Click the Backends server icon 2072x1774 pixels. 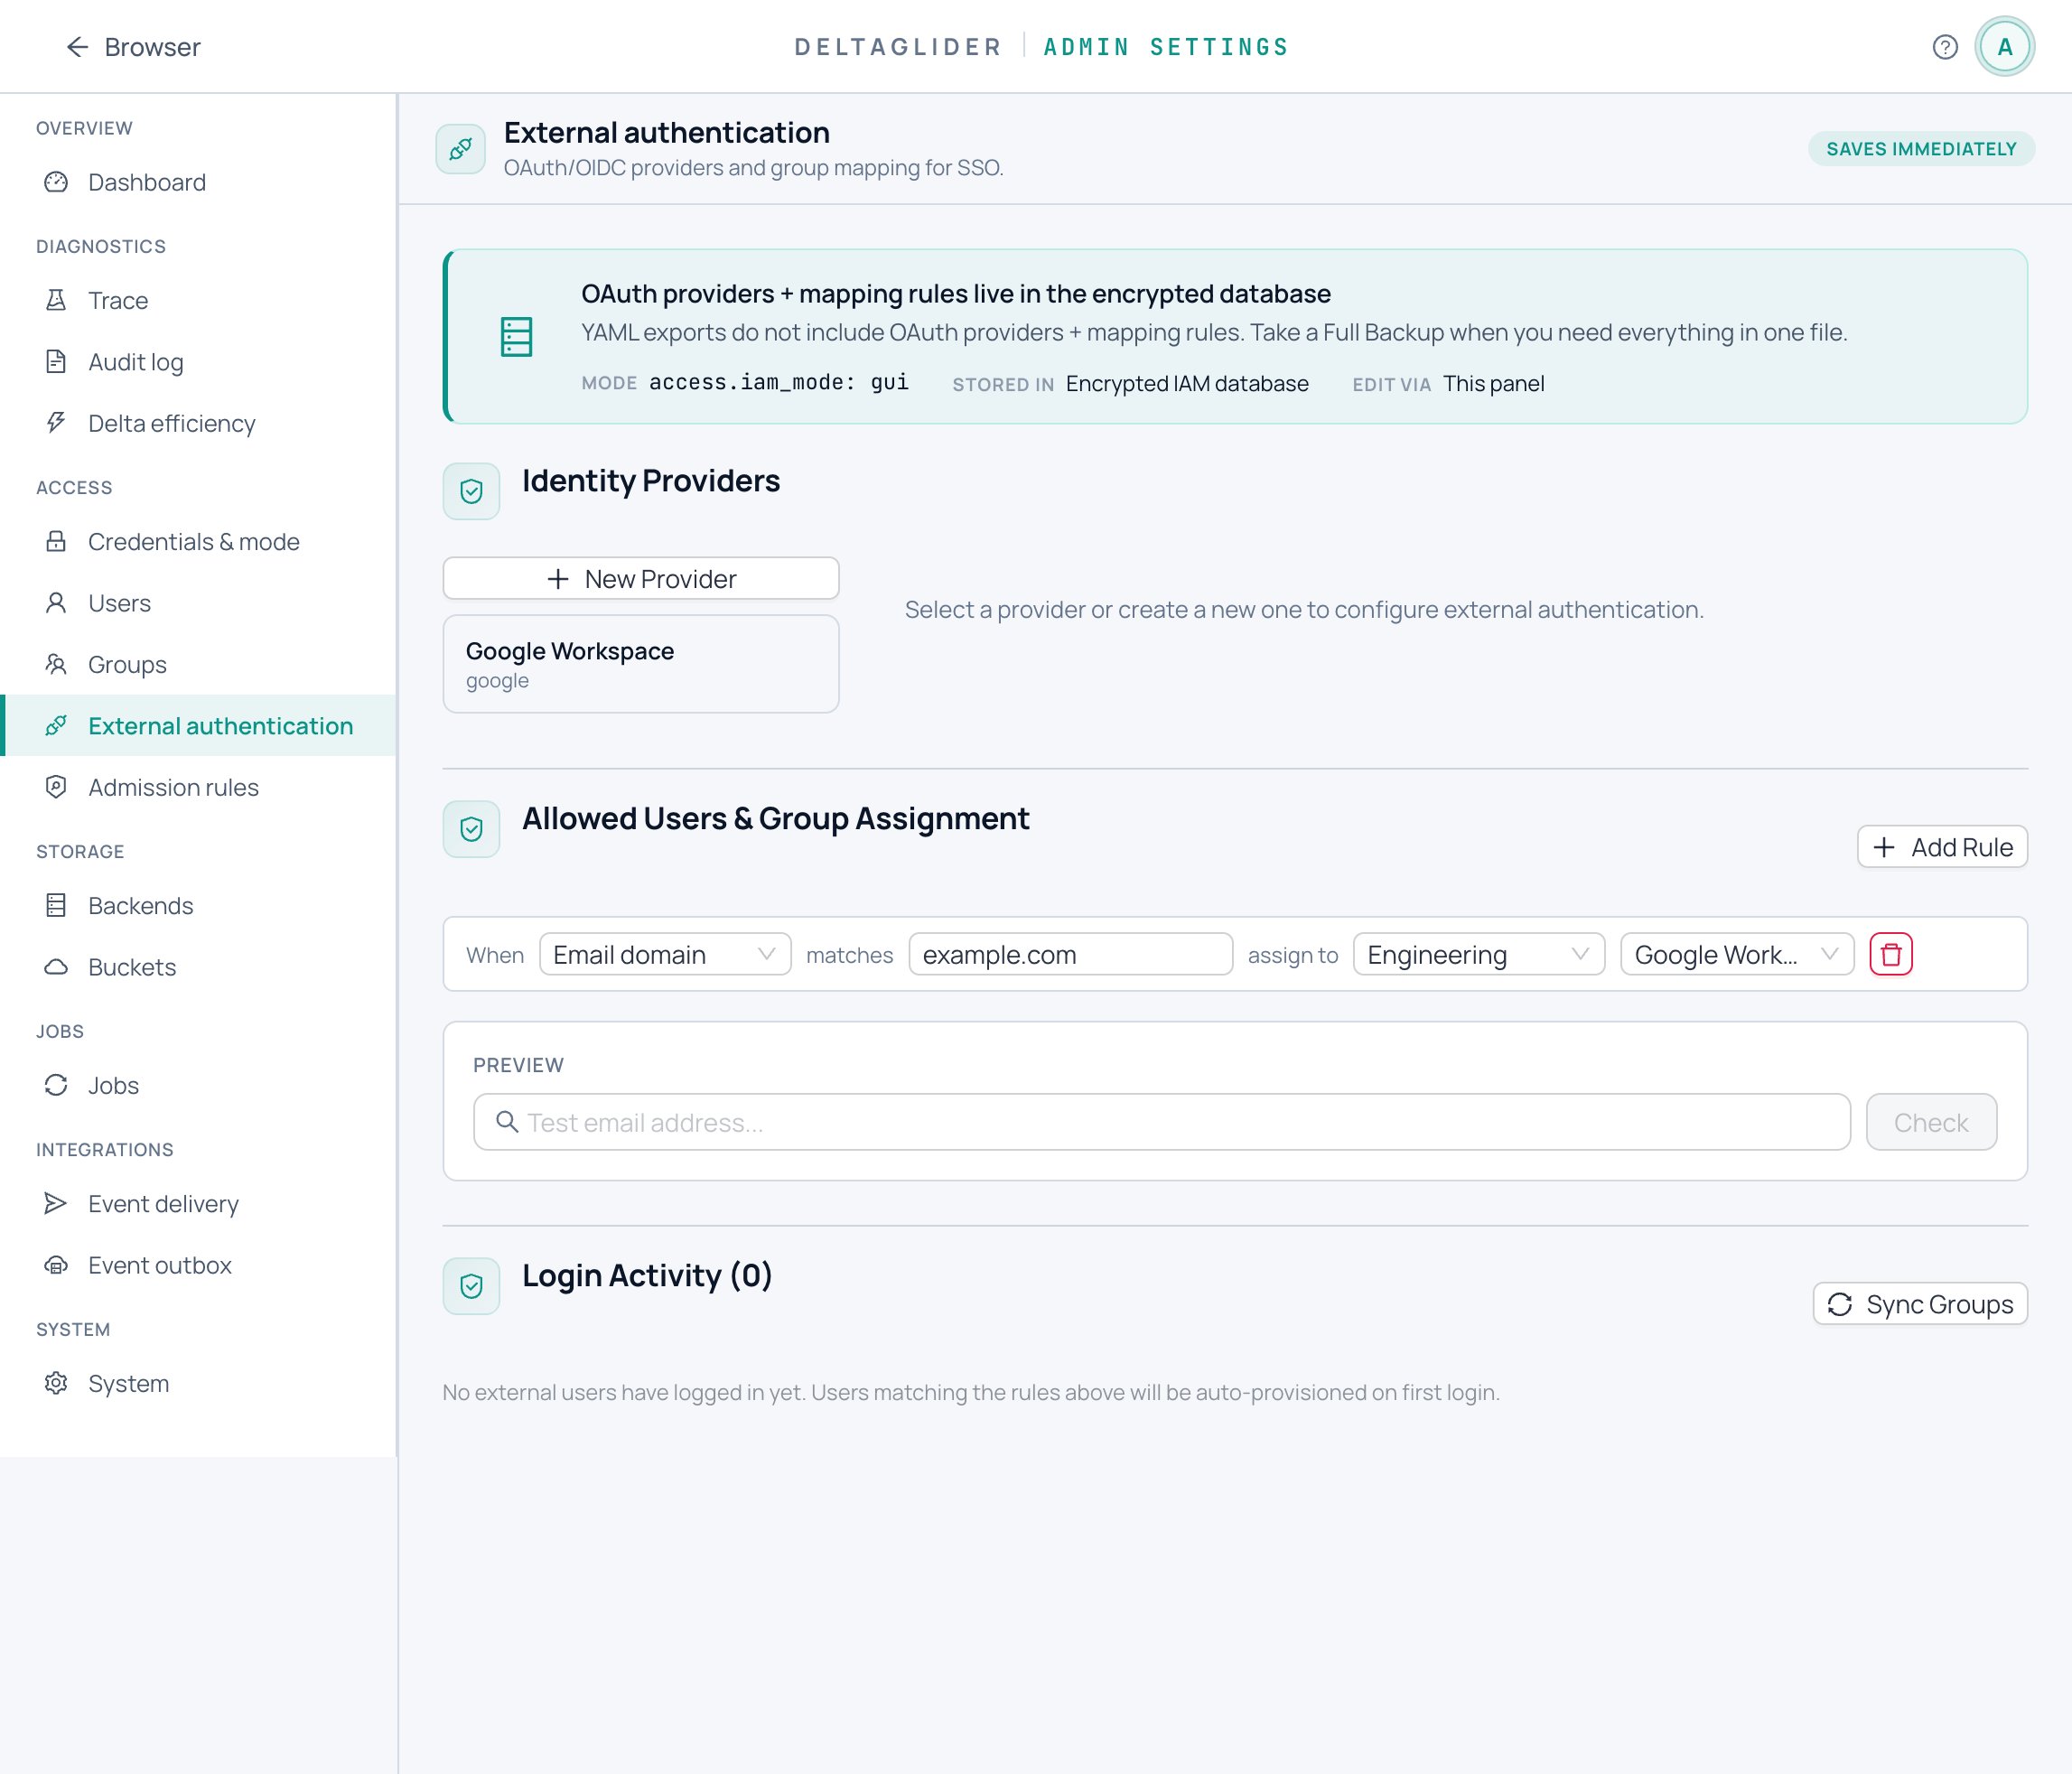pos(56,905)
